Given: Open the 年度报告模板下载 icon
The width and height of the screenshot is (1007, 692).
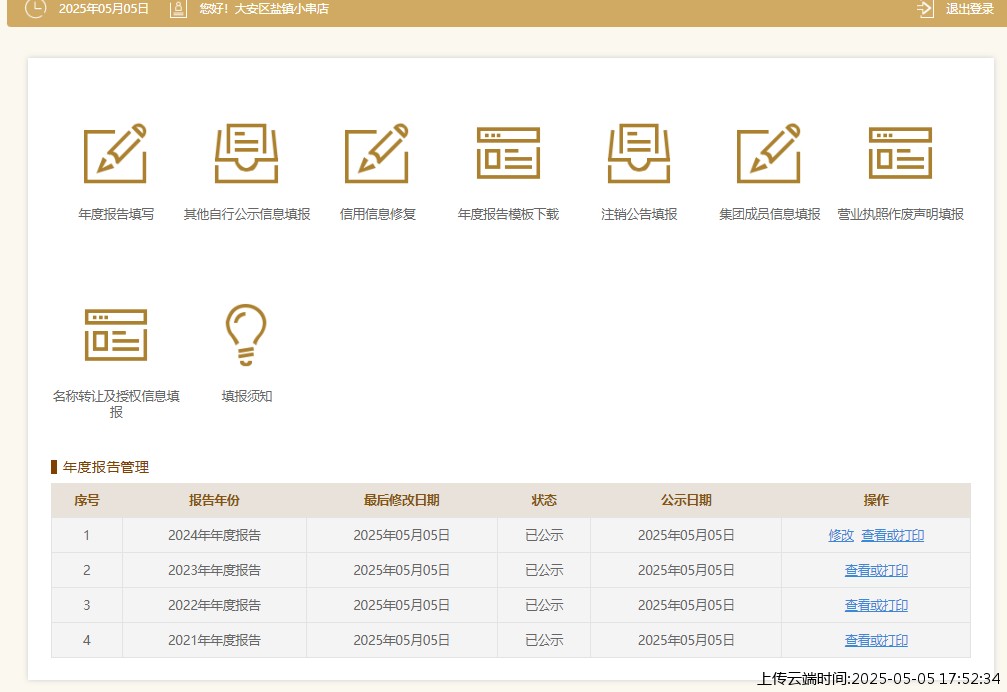Looking at the screenshot, I should click(x=508, y=153).
